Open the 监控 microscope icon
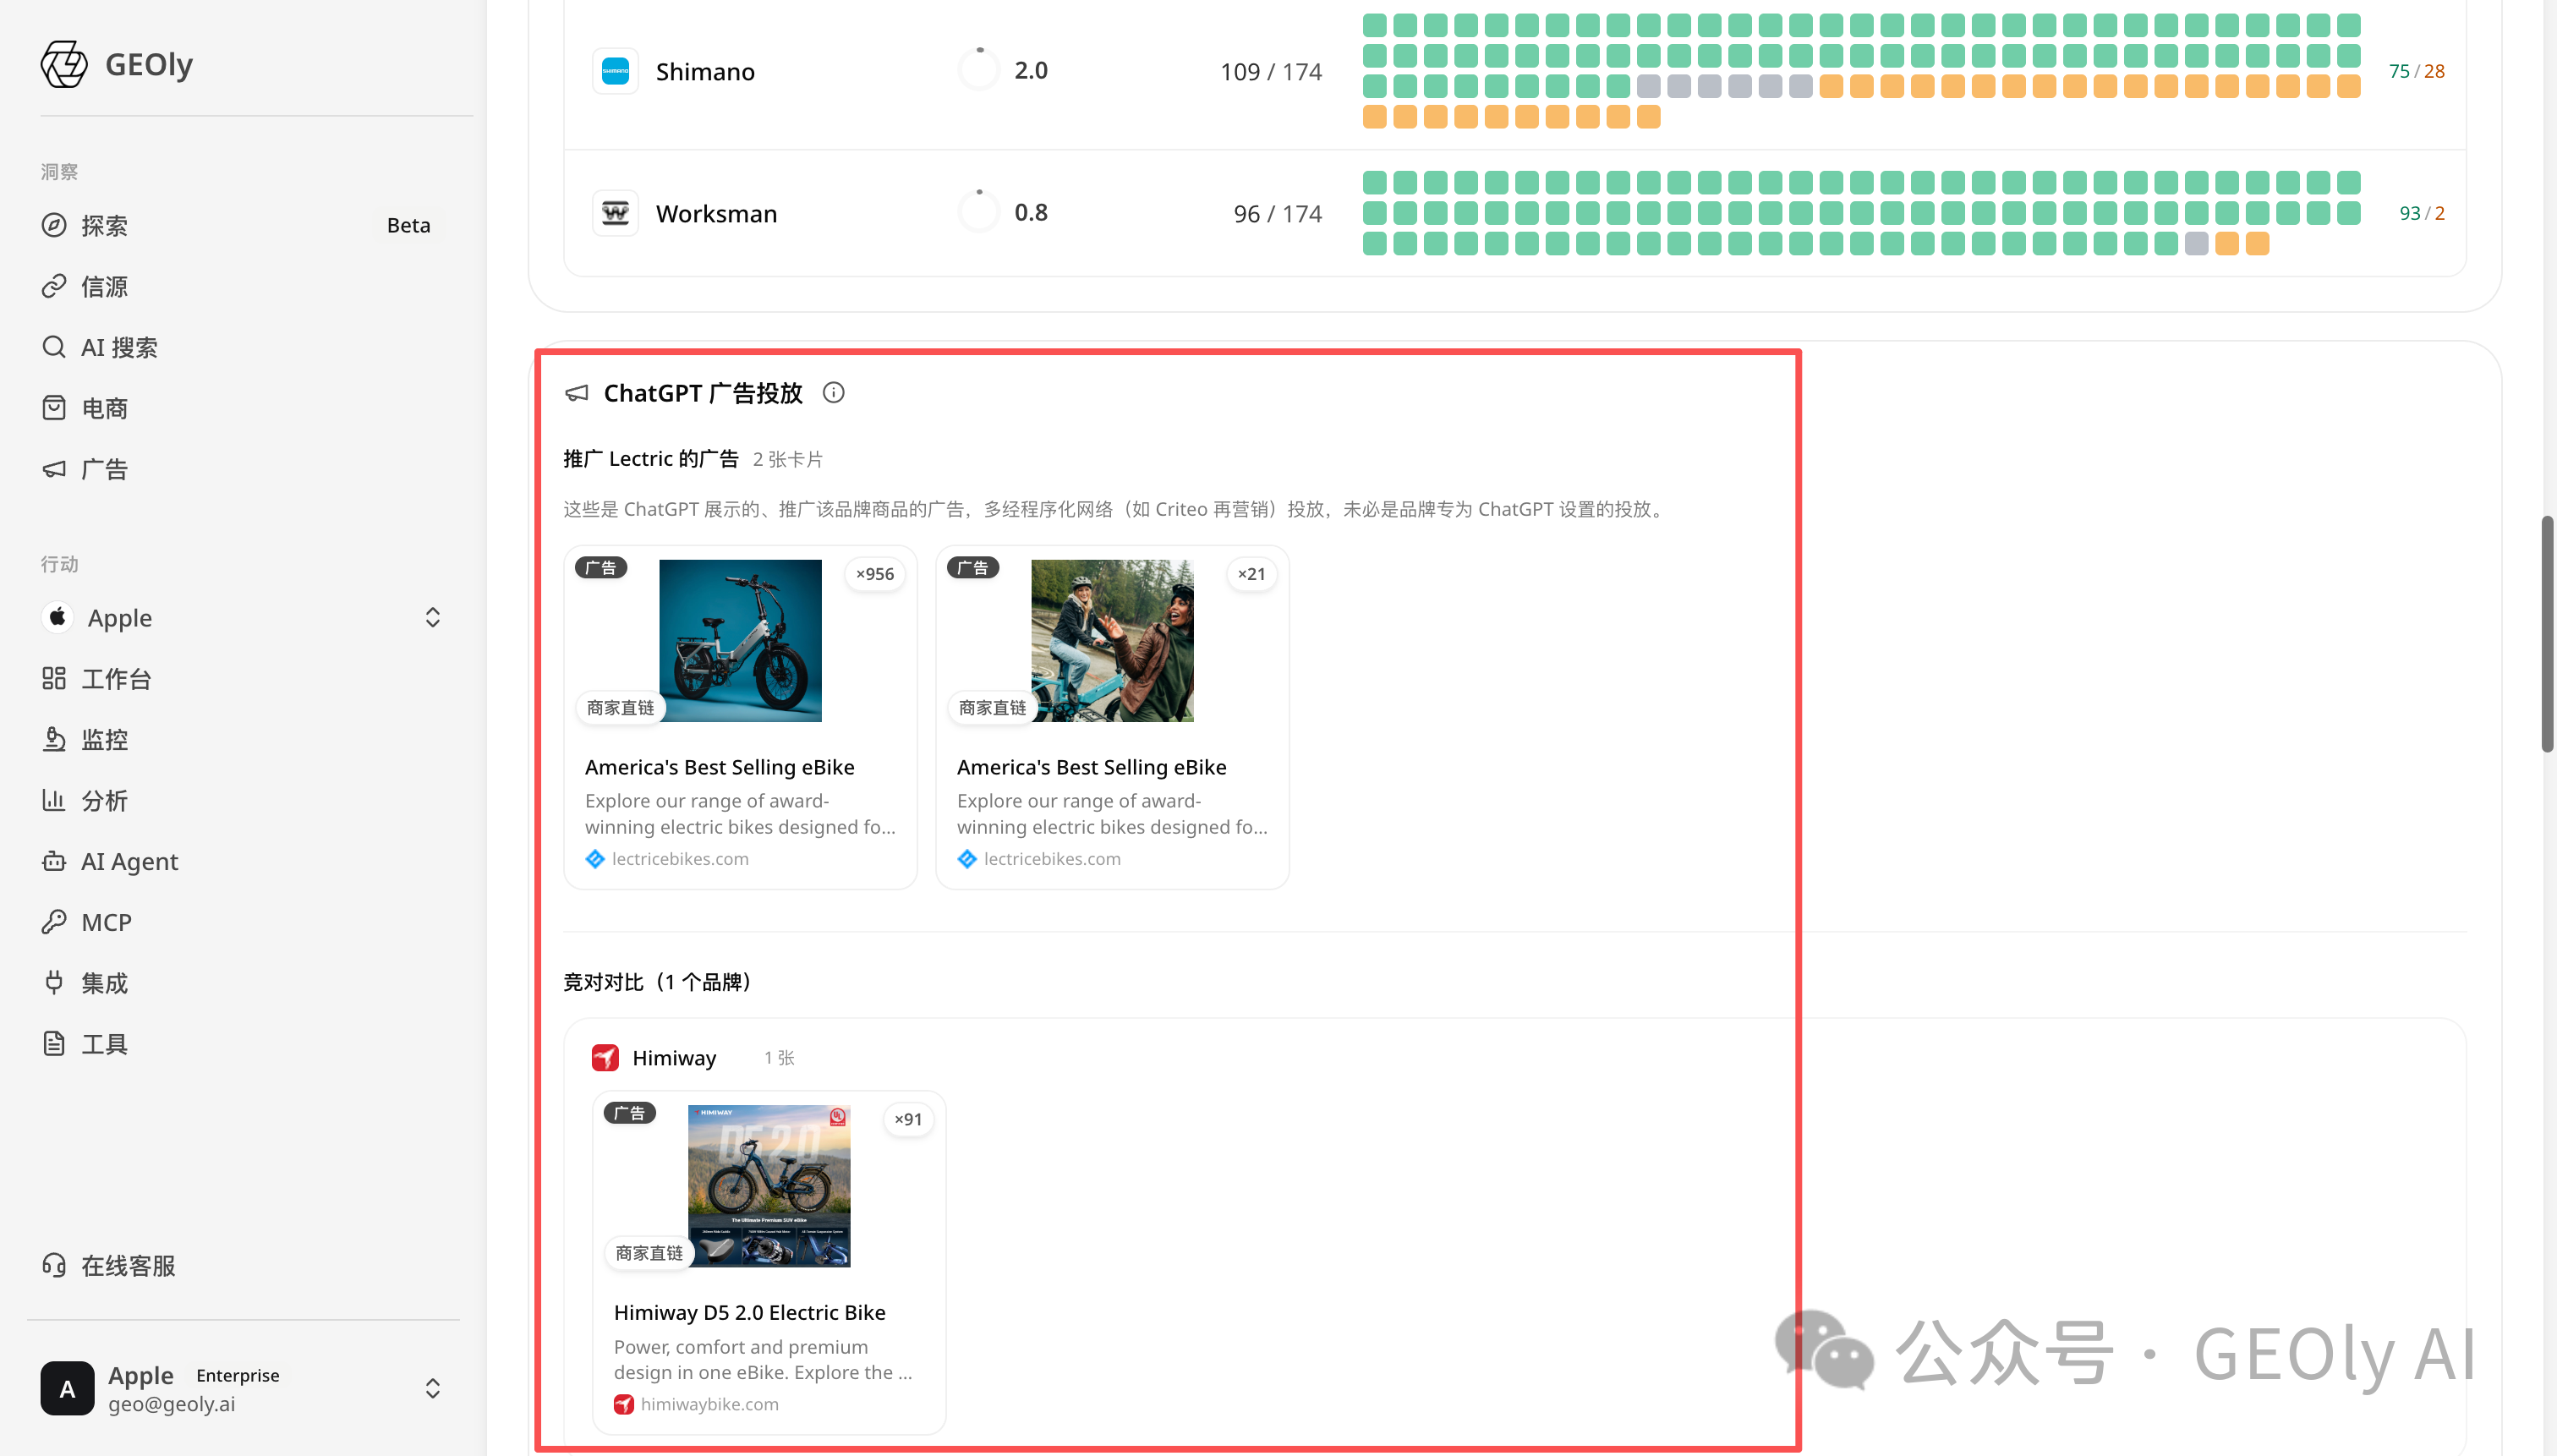Screen dimensions: 2557x1456 coord(54,739)
